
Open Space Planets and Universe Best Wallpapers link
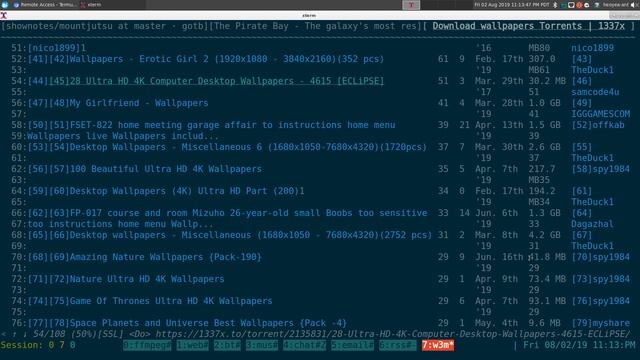[x=208, y=324]
